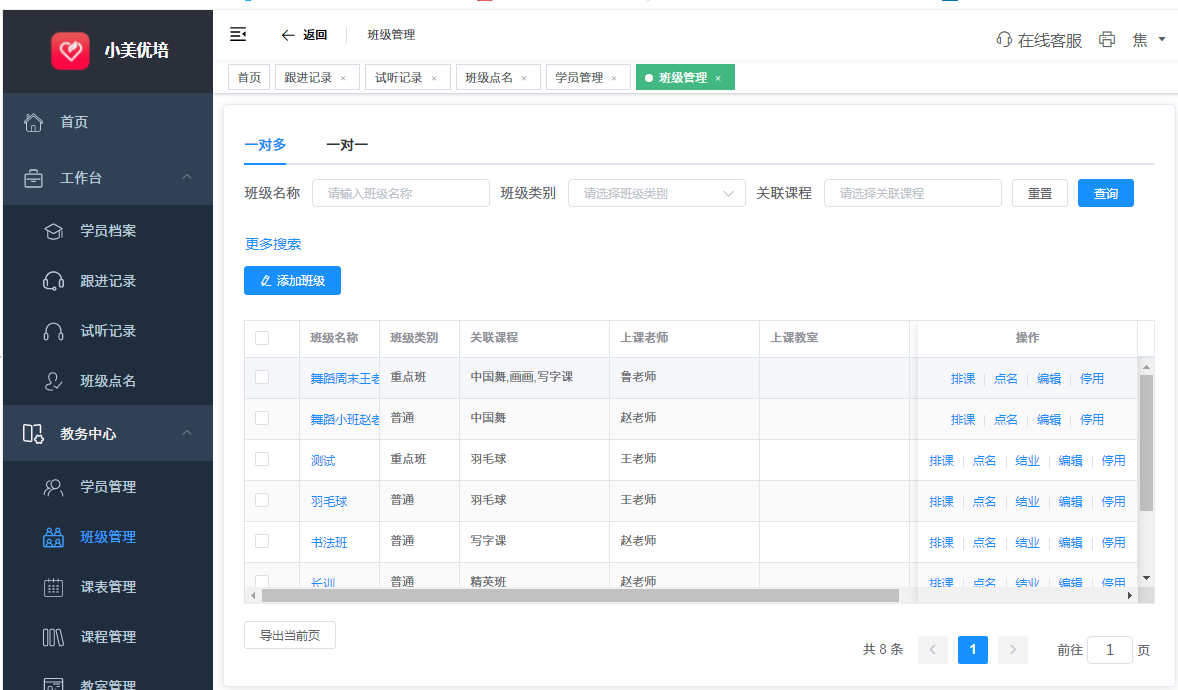Click the table horizontal scrollbar

tap(580, 595)
